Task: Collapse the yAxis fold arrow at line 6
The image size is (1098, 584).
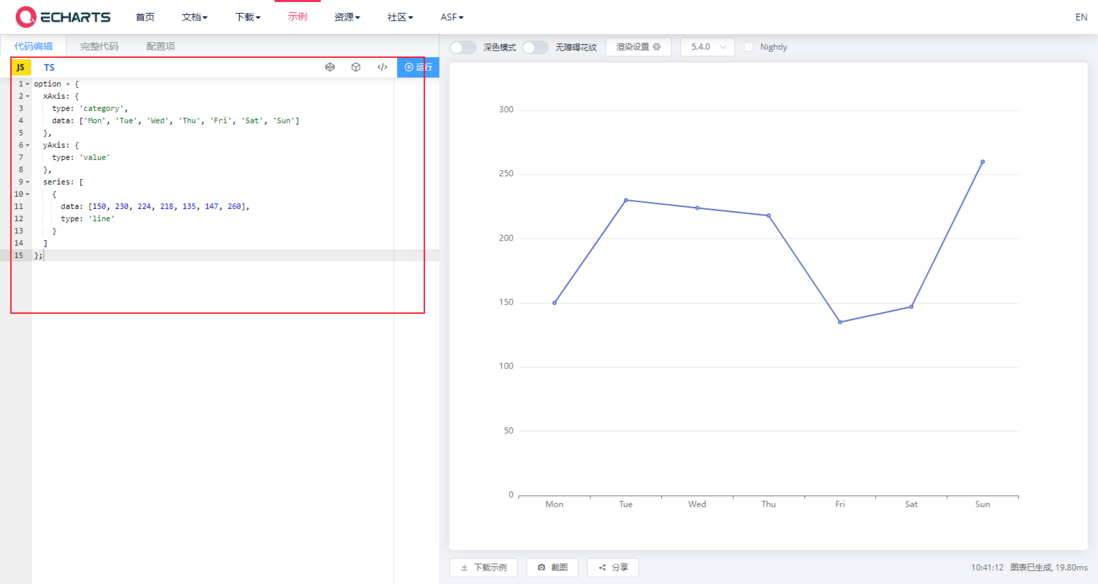Action: click(28, 145)
